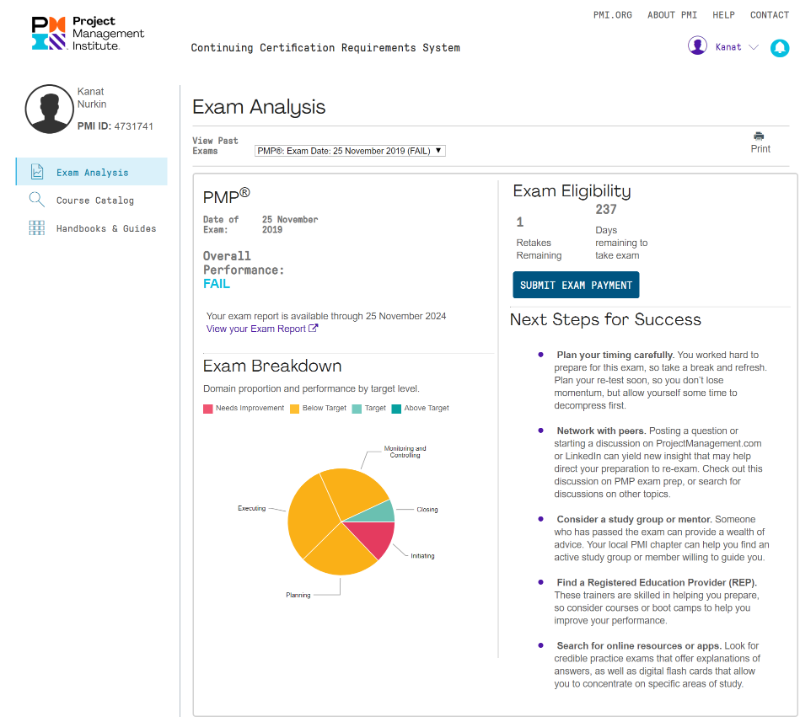Open the notifications bell

779,48
